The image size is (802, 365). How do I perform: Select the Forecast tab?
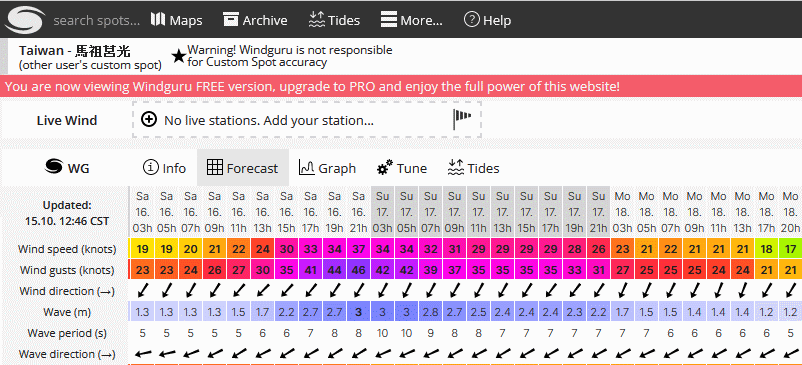pyautogui.click(x=242, y=168)
